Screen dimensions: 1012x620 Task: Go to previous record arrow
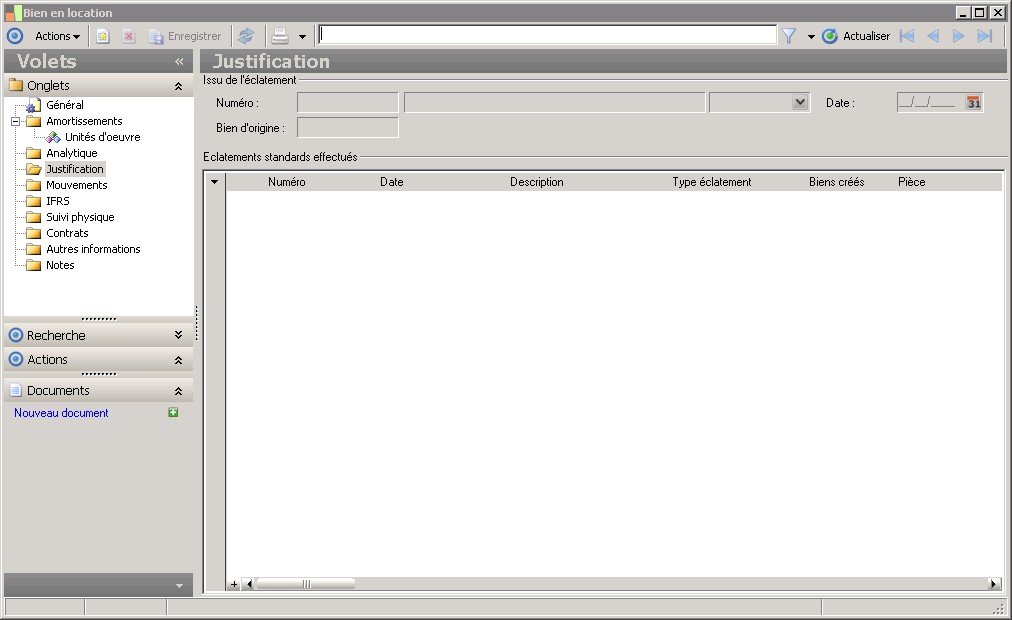[933, 36]
